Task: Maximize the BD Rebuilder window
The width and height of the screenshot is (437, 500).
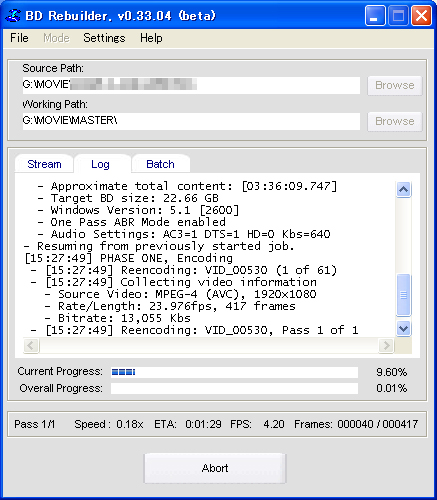Action: tap(398, 16)
